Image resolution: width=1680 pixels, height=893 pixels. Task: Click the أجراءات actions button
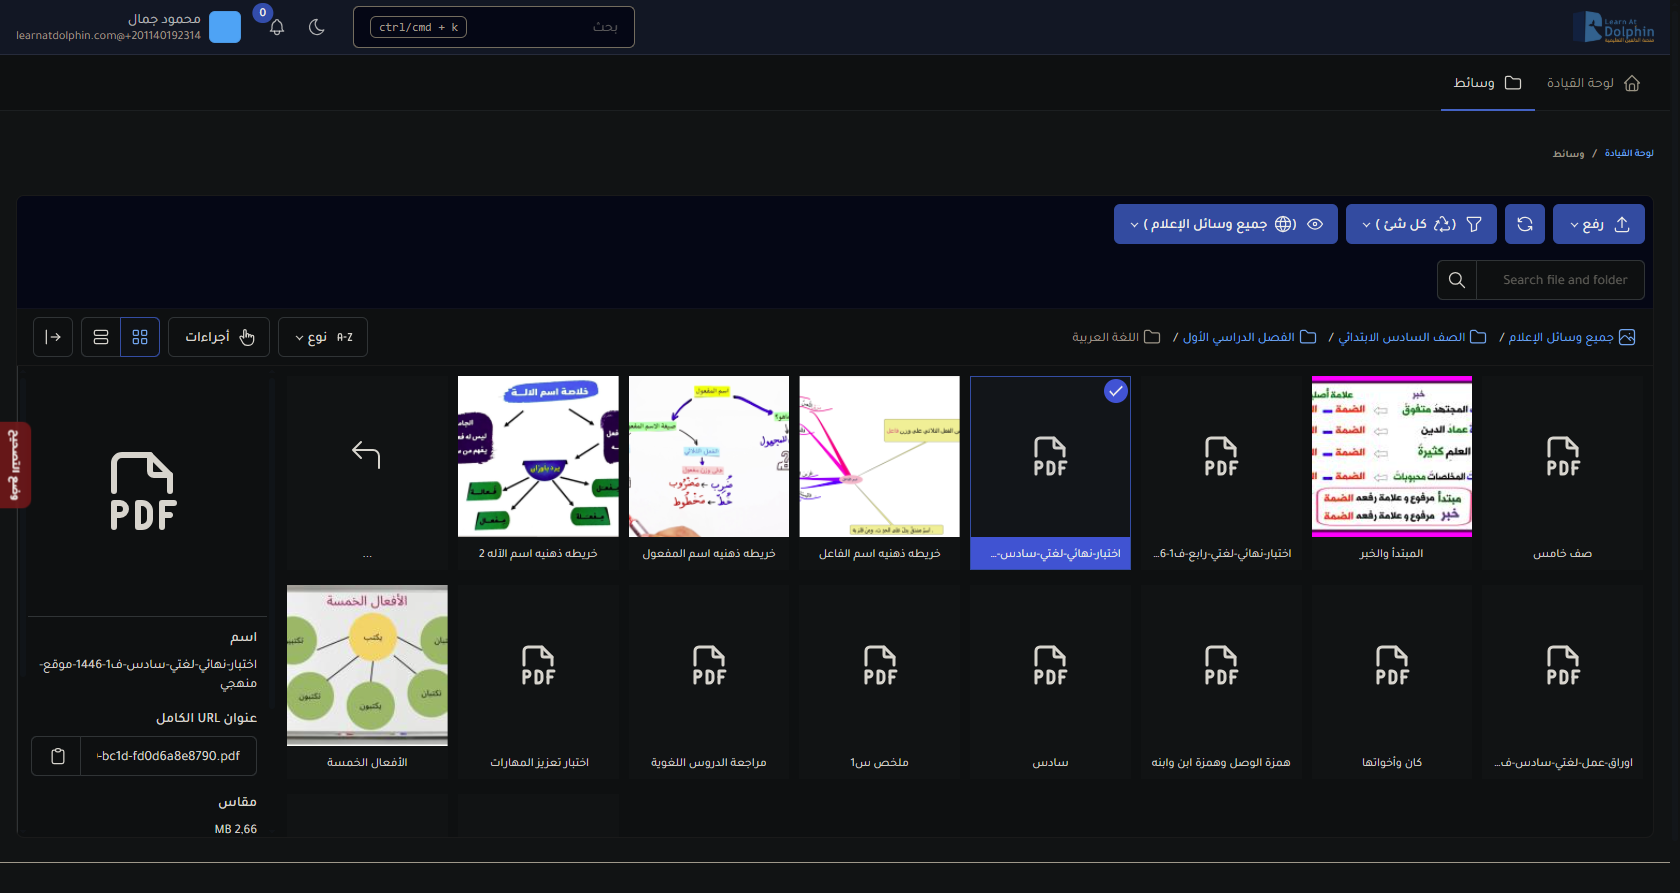pyautogui.click(x=219, y=337)
